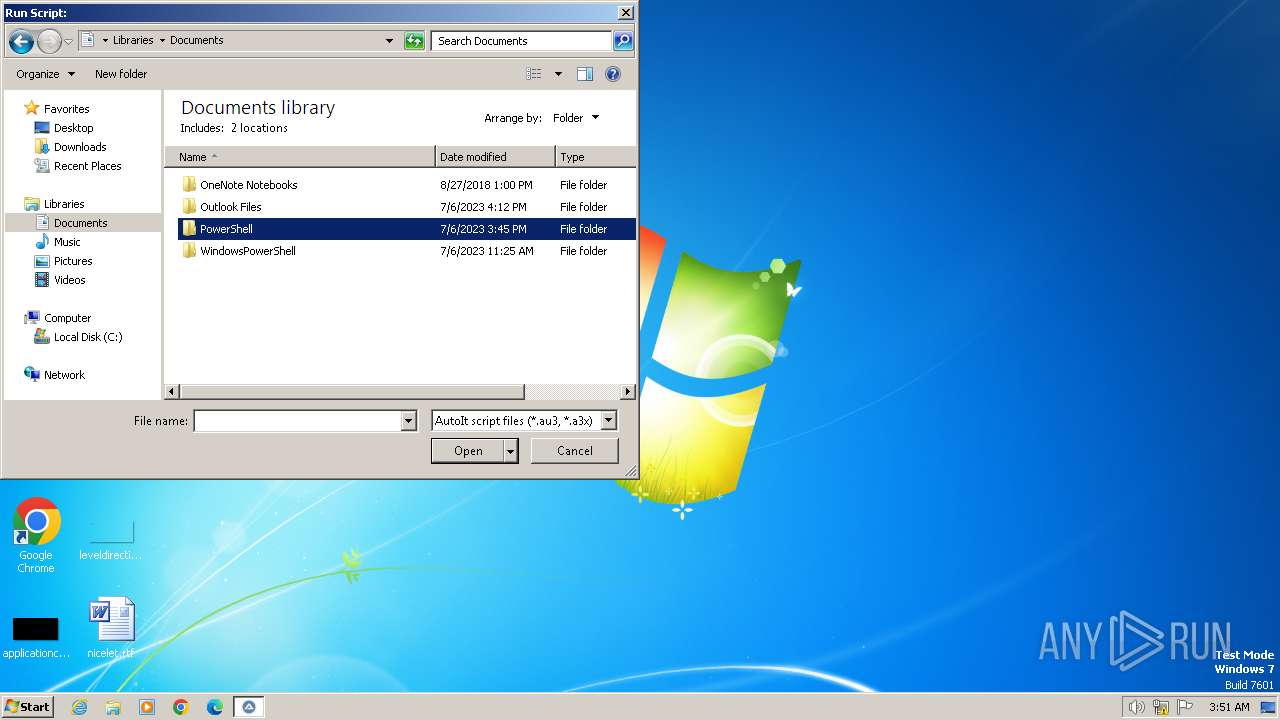Select the Google Chrome desktop icon
This screenshot has height=720, width=1280.
(x=36, y=536)
